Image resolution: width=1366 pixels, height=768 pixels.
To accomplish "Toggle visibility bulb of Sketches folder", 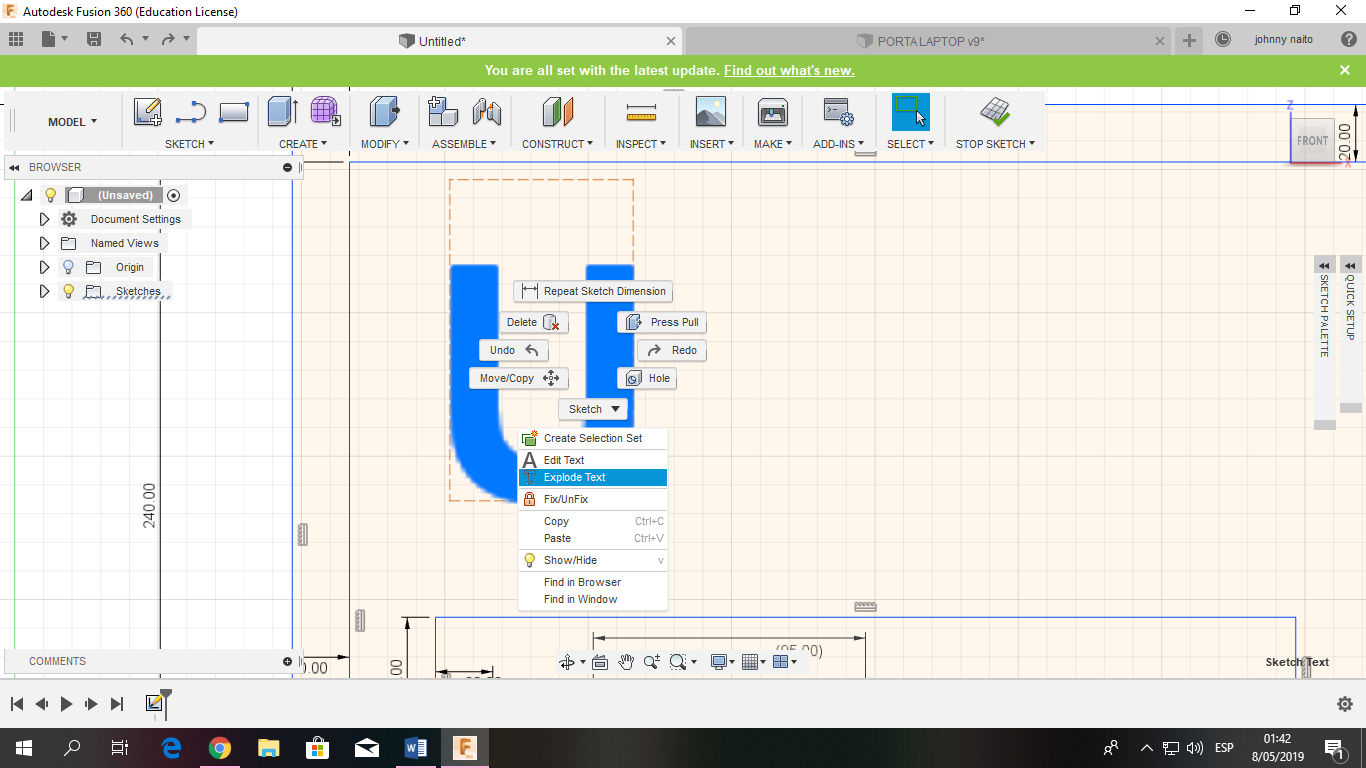I will click(x=68, y=291).
